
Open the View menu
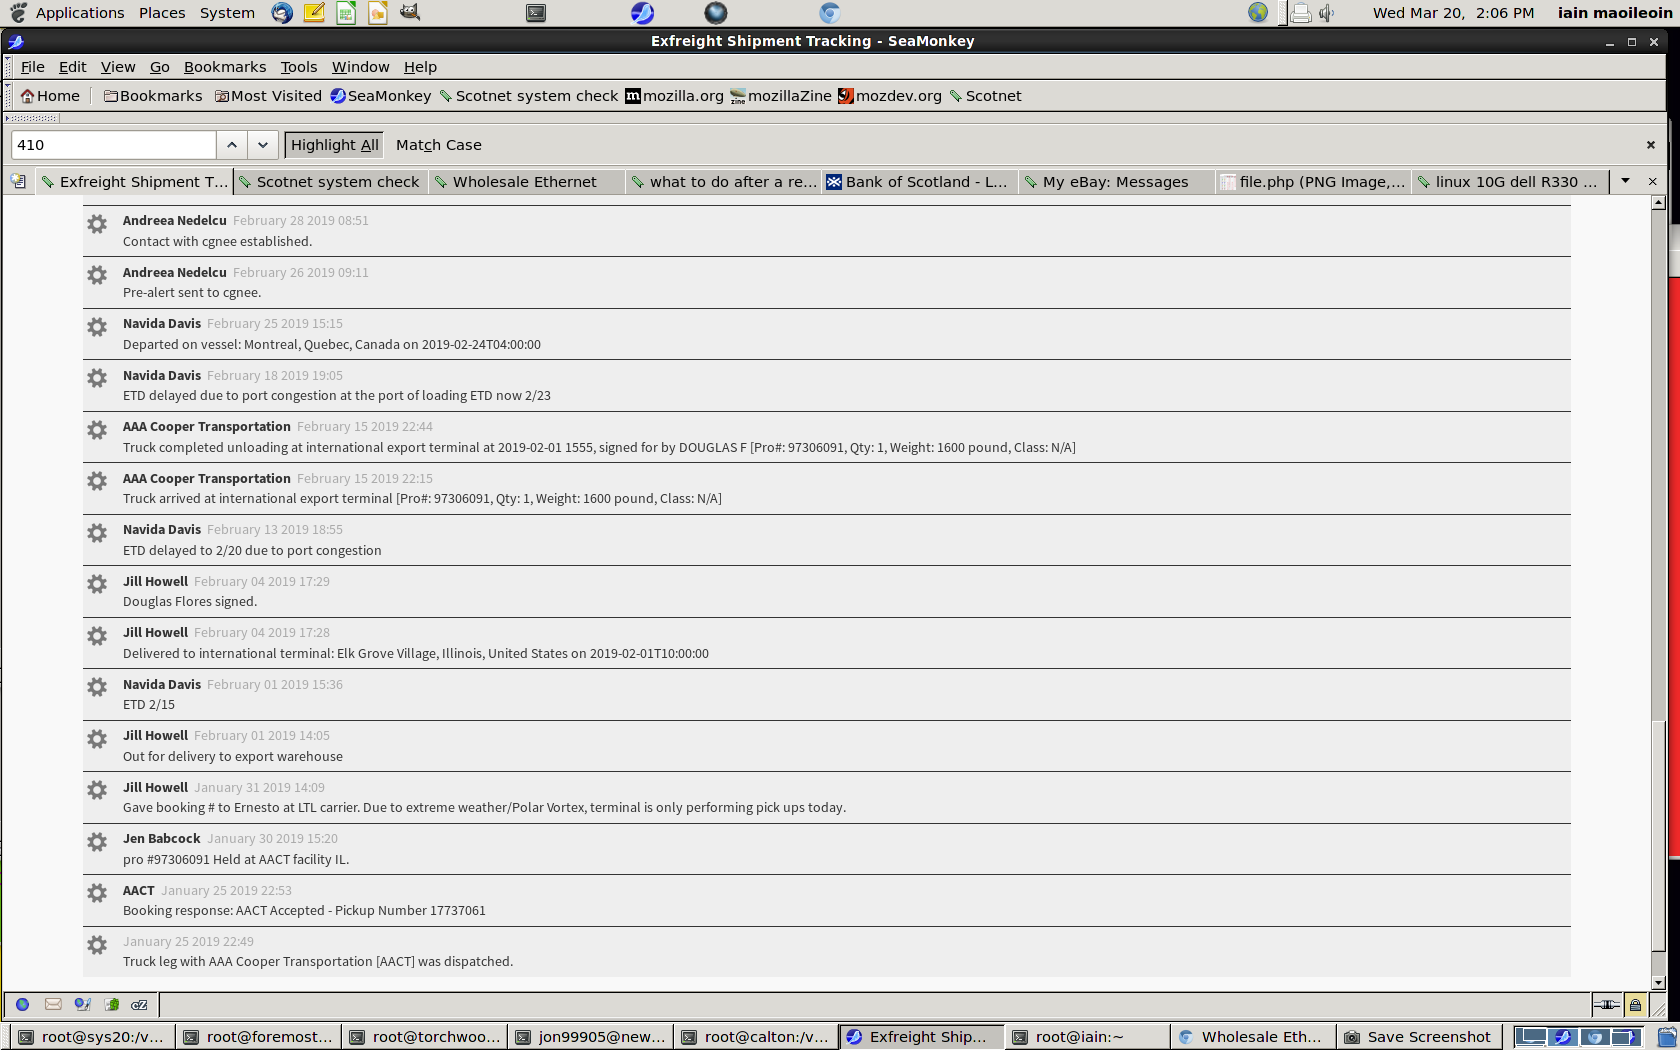118,67
